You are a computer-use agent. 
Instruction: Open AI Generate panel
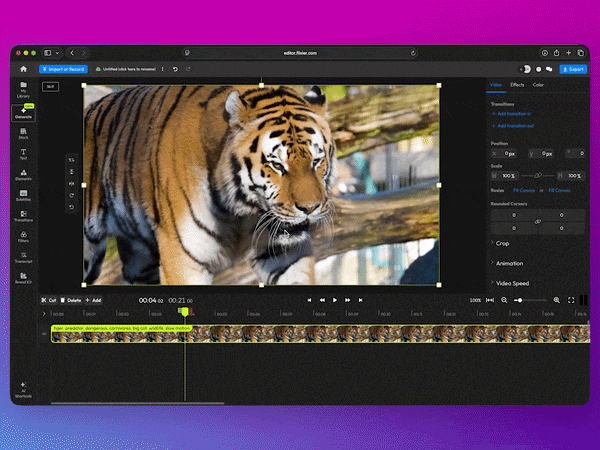(x=22, y=112)
